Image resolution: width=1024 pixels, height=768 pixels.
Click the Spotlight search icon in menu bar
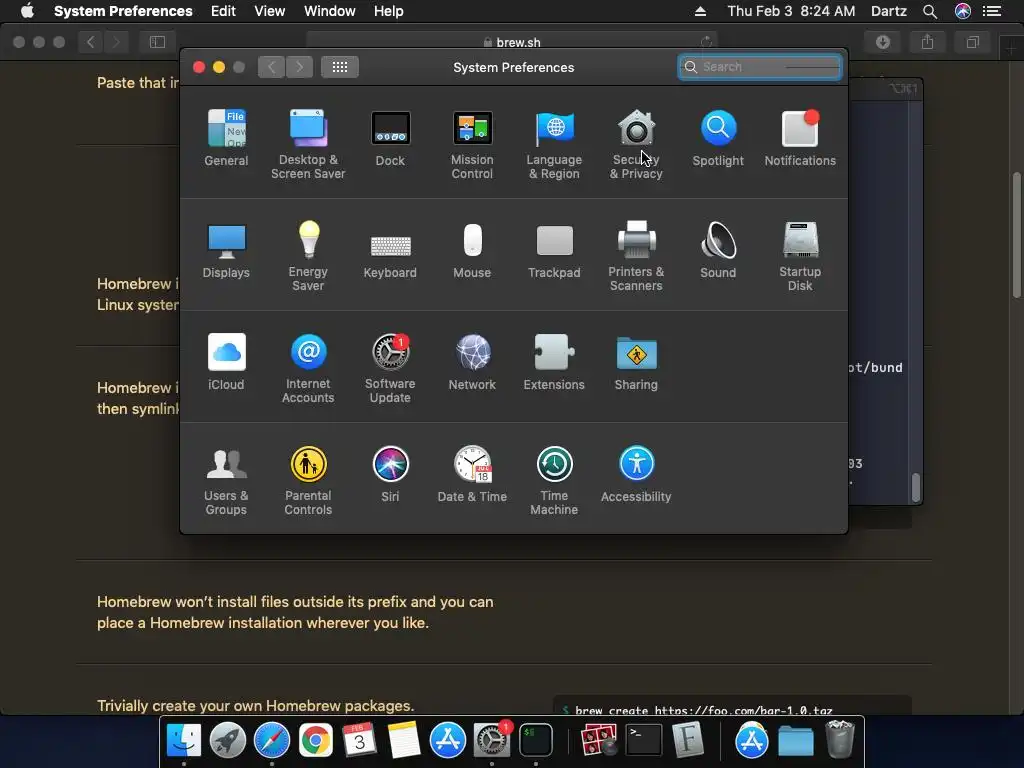[x=930, y=11]
